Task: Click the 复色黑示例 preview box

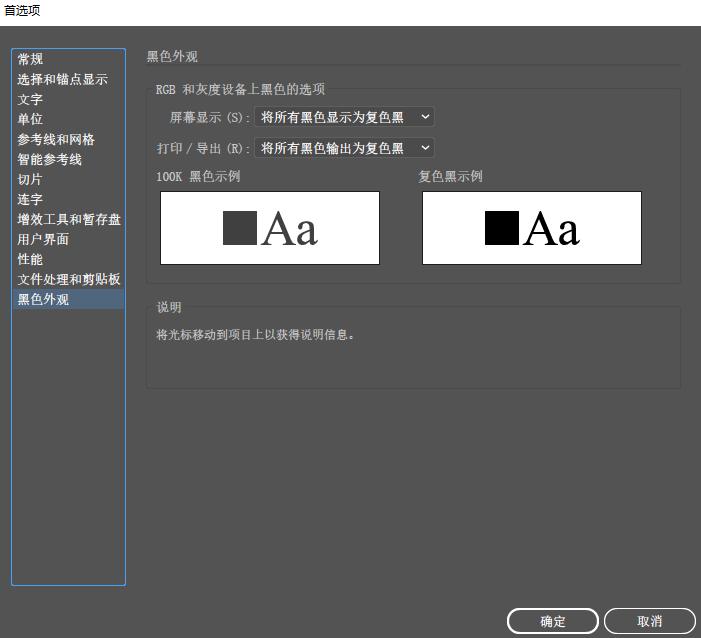Action: (531, 228)
